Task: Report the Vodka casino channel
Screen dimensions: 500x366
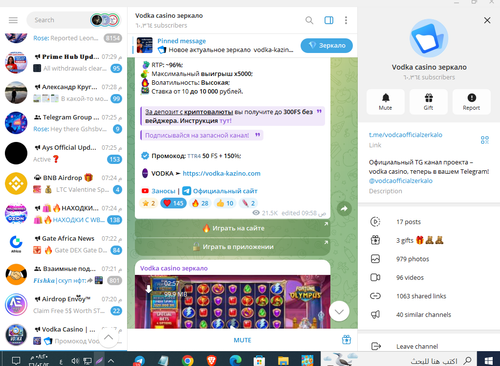Action: click(x=471, y=102)
